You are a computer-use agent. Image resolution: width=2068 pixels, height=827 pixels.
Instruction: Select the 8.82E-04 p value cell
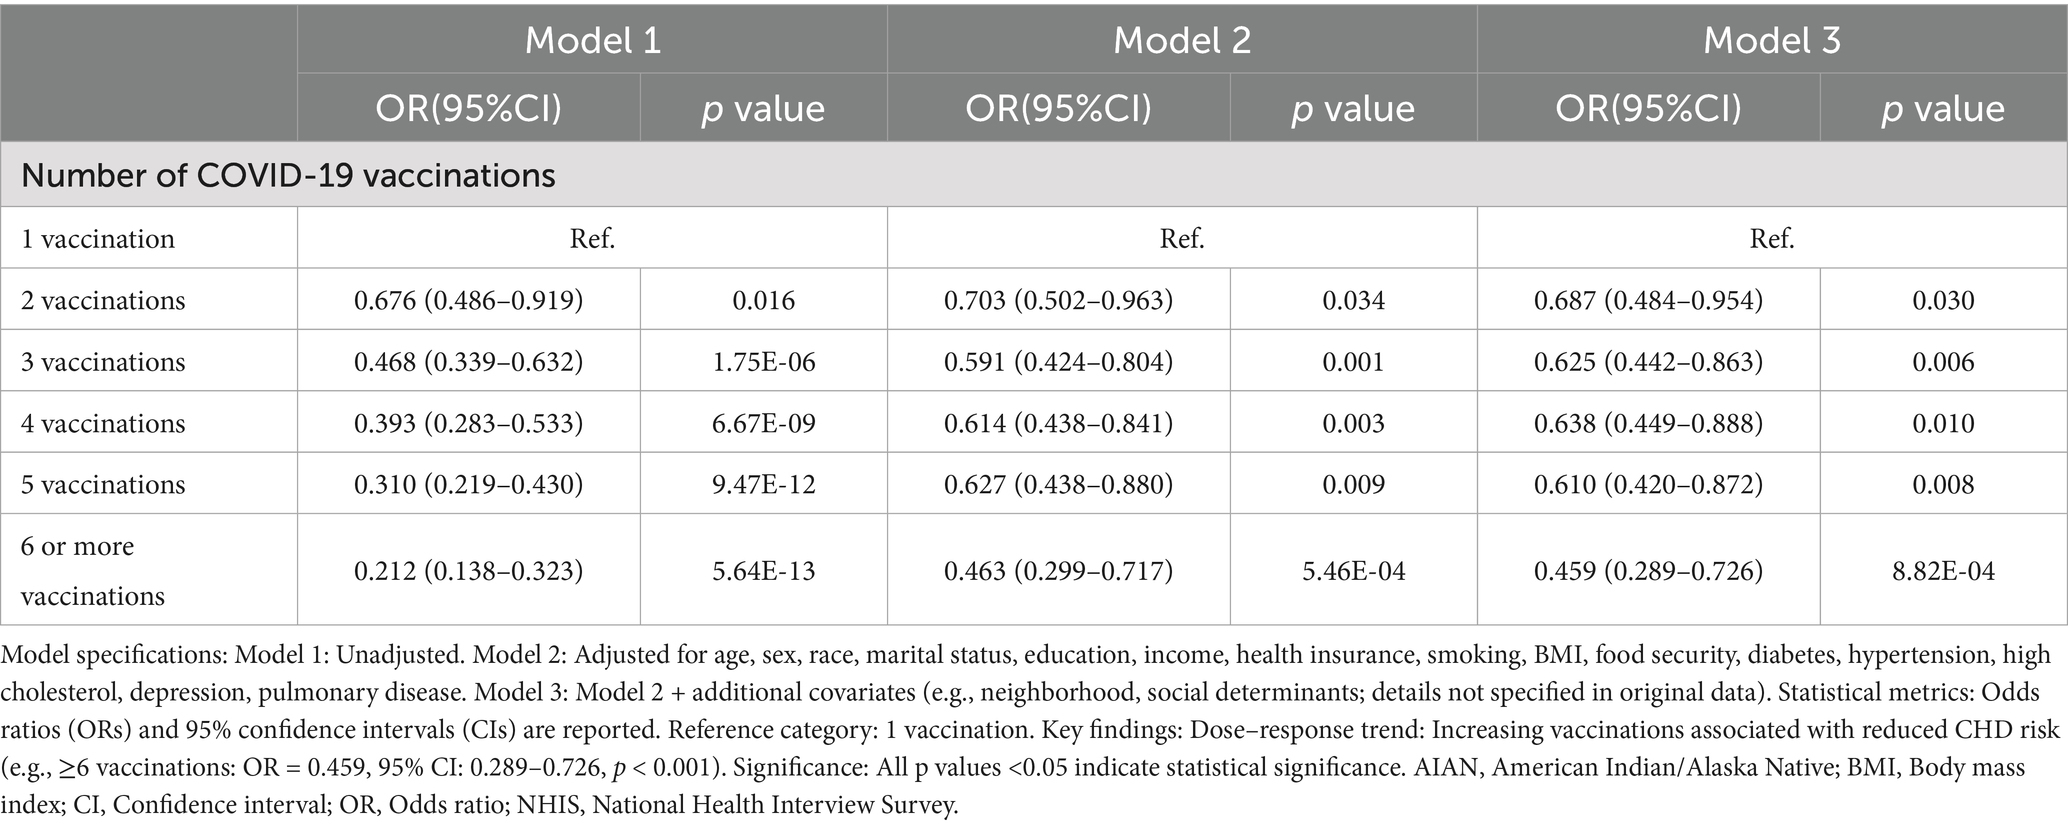1943,571
